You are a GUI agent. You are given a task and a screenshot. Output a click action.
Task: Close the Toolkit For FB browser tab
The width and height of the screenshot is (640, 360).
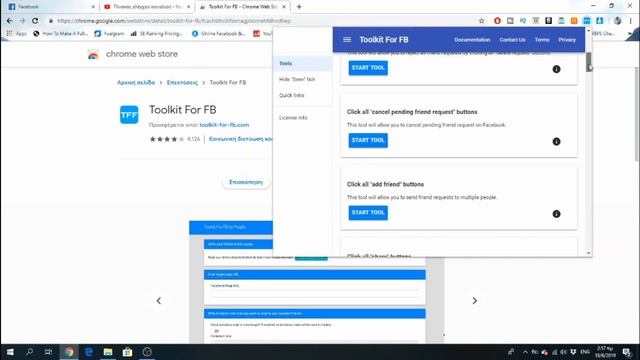click(284, 7)
